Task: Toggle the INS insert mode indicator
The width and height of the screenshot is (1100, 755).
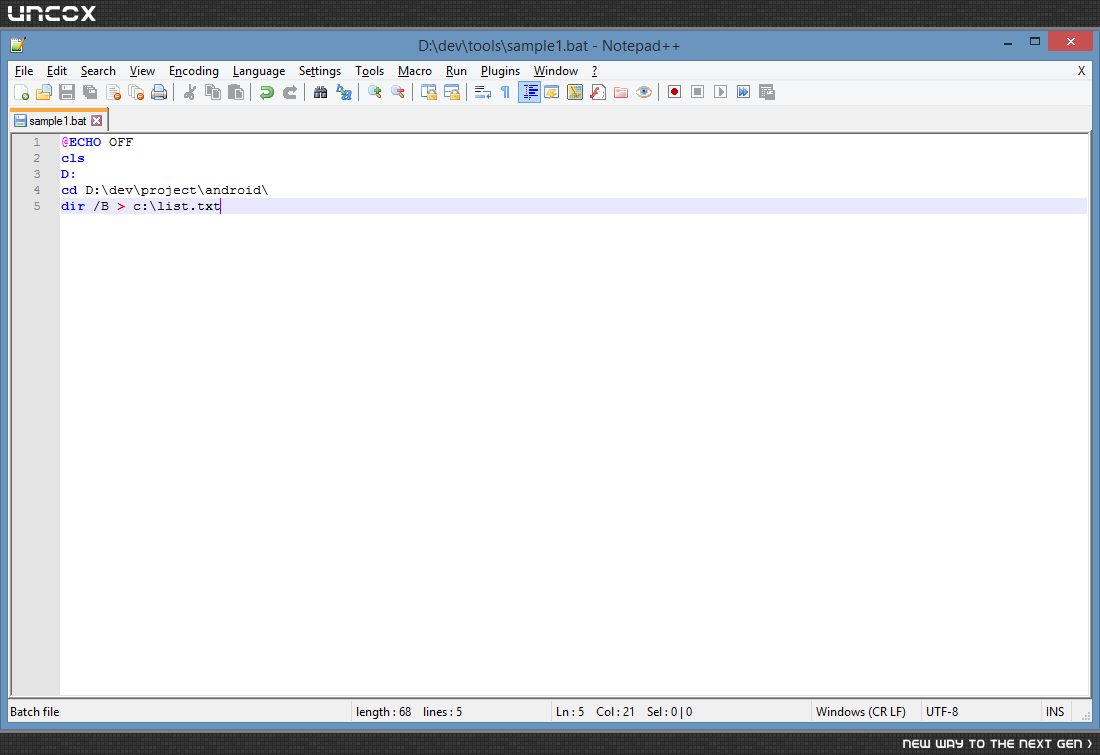Action: (1055, 711)
